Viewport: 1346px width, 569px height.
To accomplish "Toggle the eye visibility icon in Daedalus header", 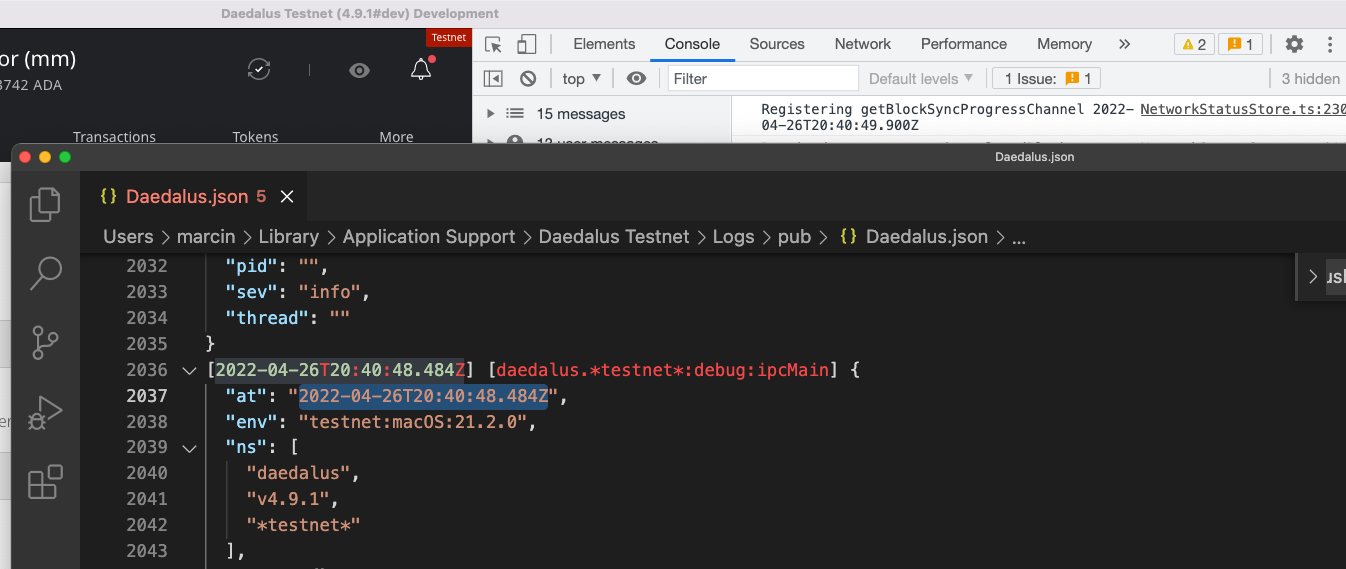I will [359, 70].
